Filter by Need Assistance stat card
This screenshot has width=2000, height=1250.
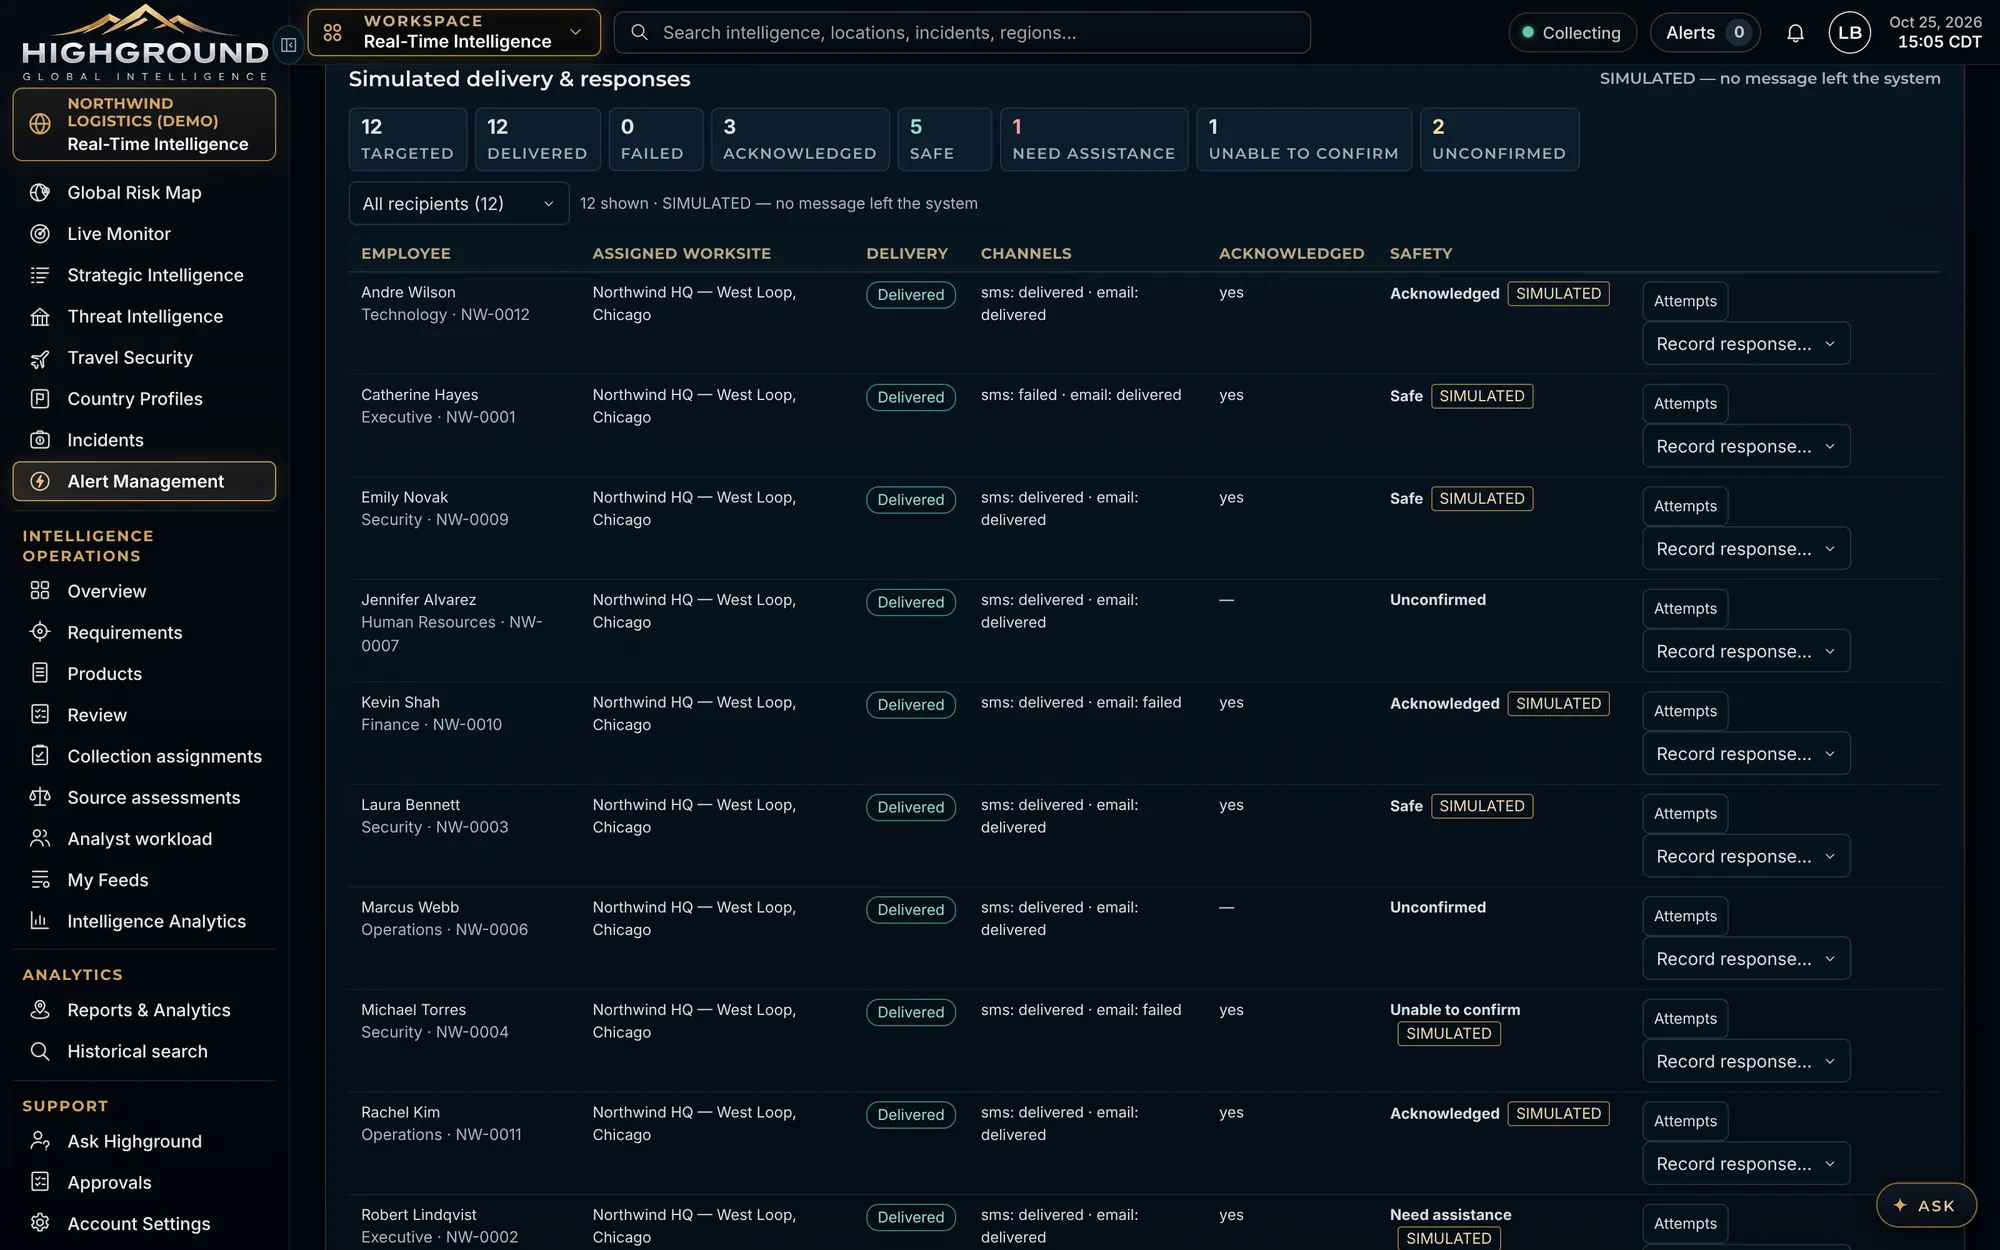(x=1093, y=139)
